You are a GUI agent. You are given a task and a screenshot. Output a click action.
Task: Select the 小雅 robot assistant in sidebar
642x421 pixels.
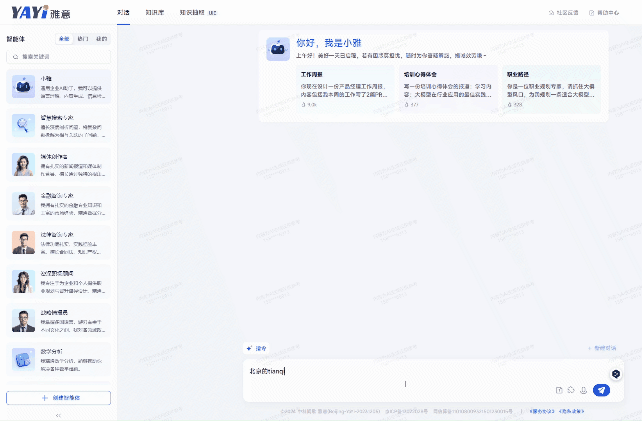58,86
